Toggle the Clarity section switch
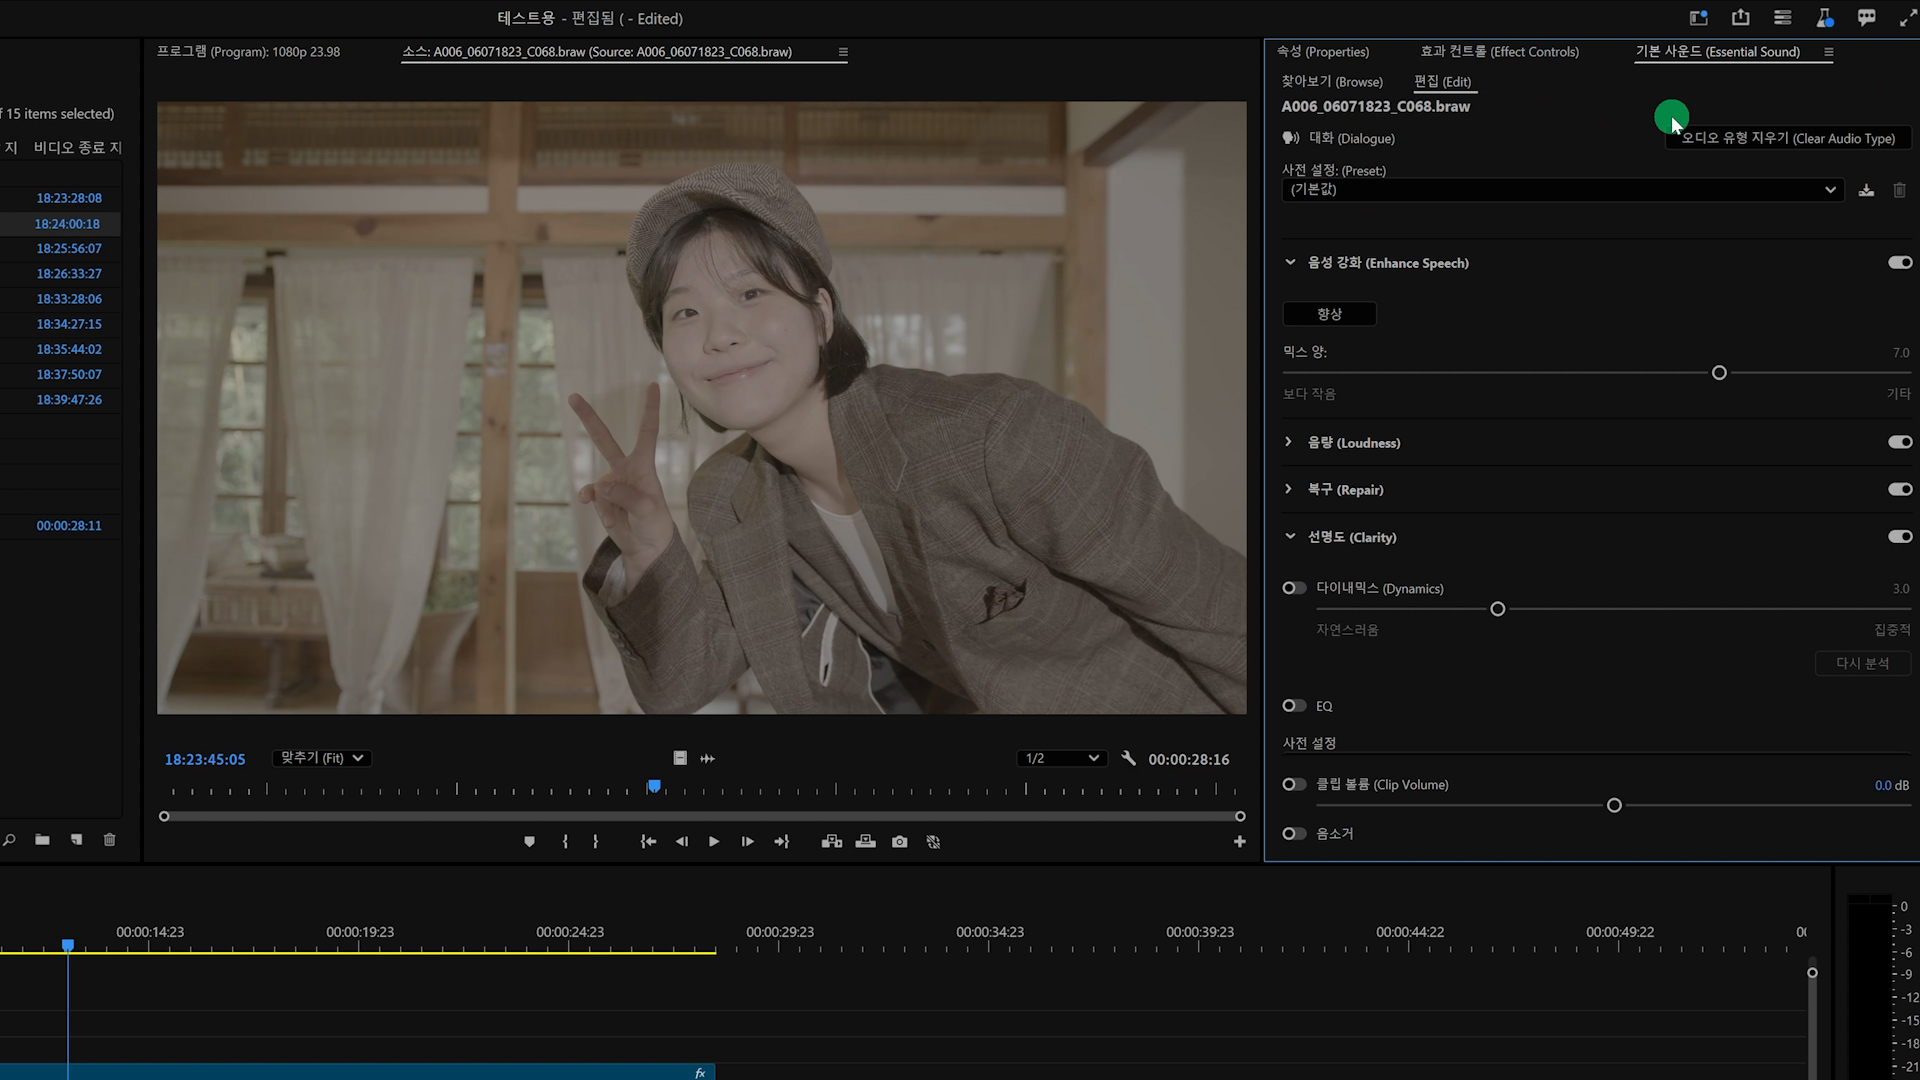Viewport: 1920px width, 1080px height. click(x=1900, y=537)
